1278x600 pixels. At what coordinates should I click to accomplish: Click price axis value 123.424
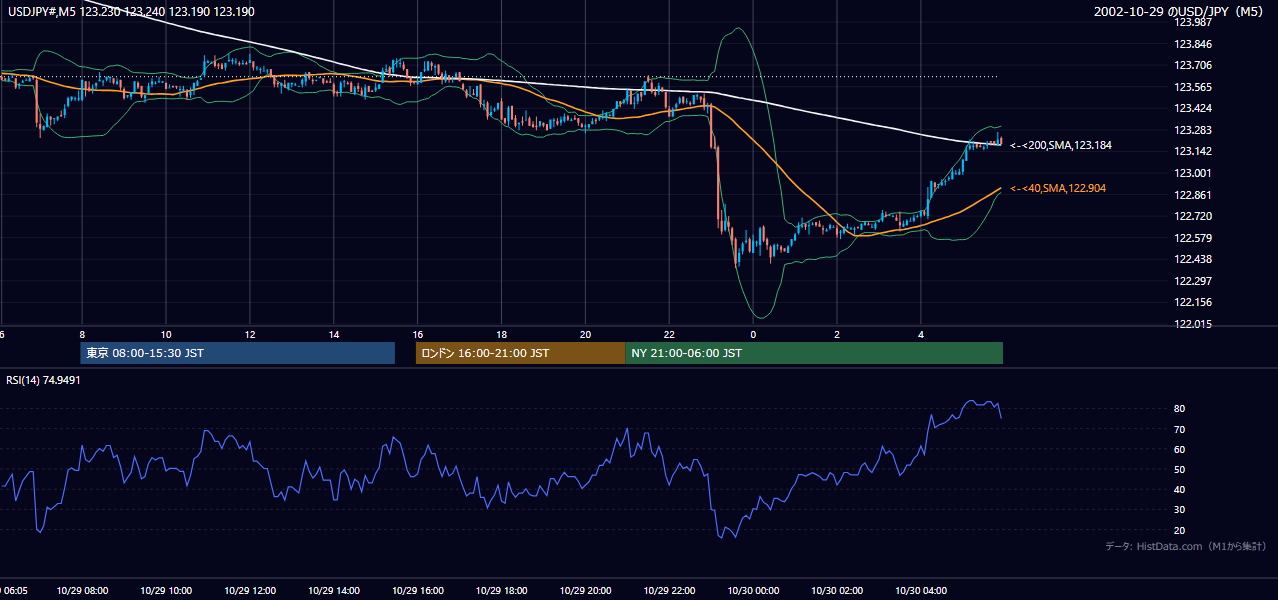pyautogui.click(x=1192, y=108)
